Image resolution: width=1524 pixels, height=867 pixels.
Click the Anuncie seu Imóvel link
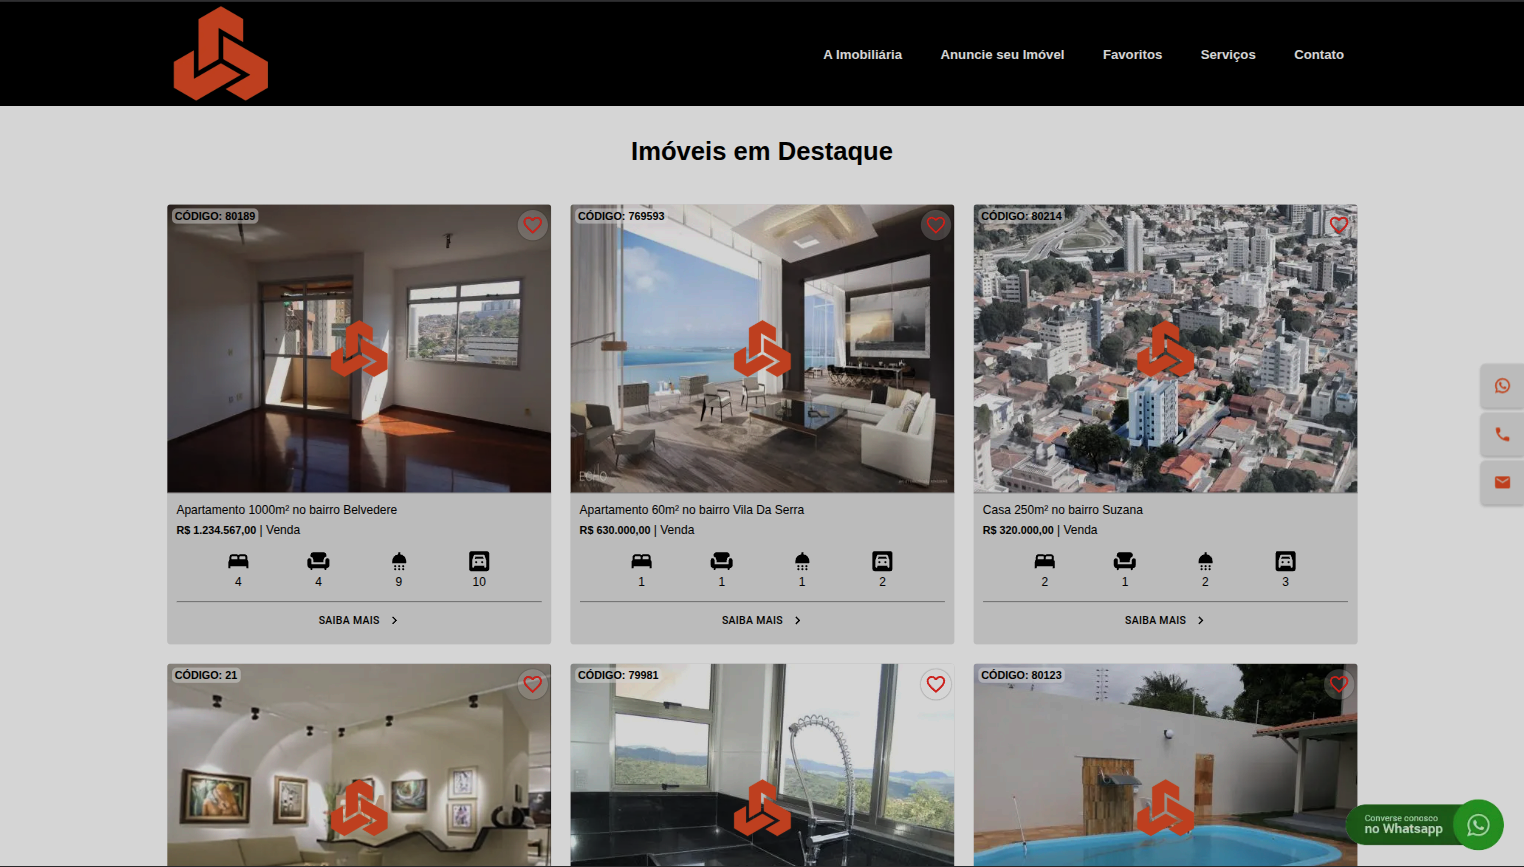coord(1002,55)
